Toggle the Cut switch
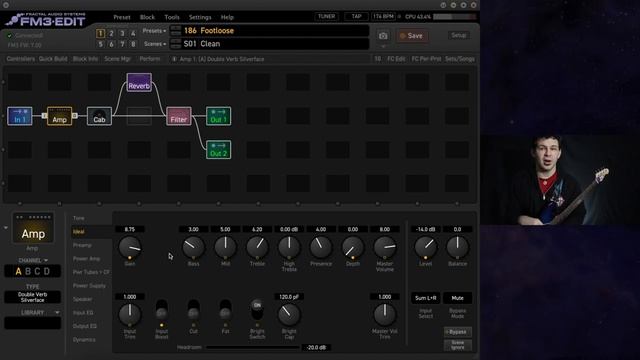 (x=193, y=310)
